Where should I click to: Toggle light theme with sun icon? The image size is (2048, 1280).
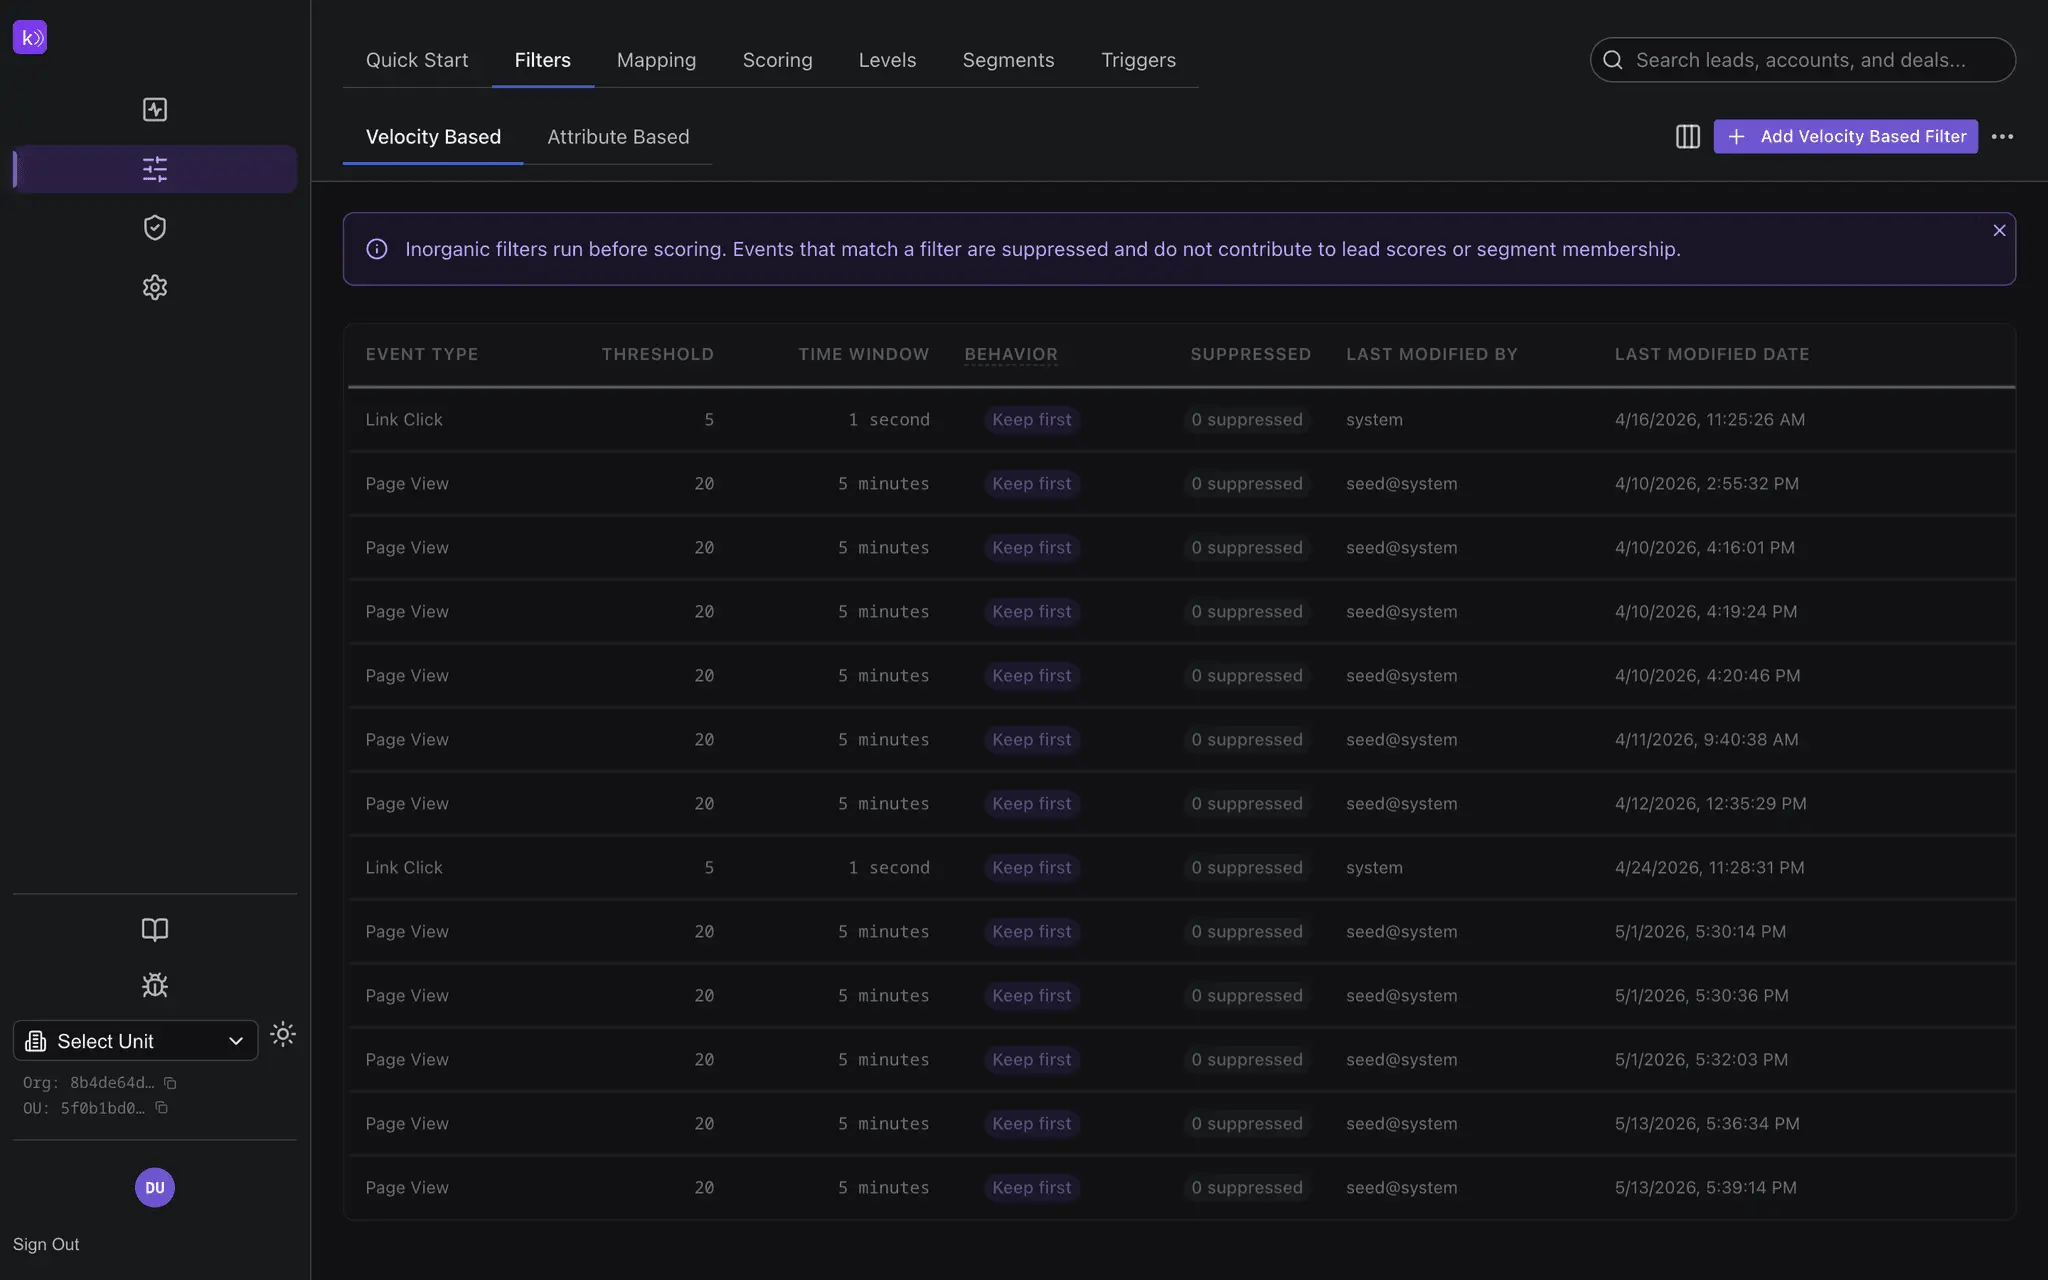point(283,1034)
